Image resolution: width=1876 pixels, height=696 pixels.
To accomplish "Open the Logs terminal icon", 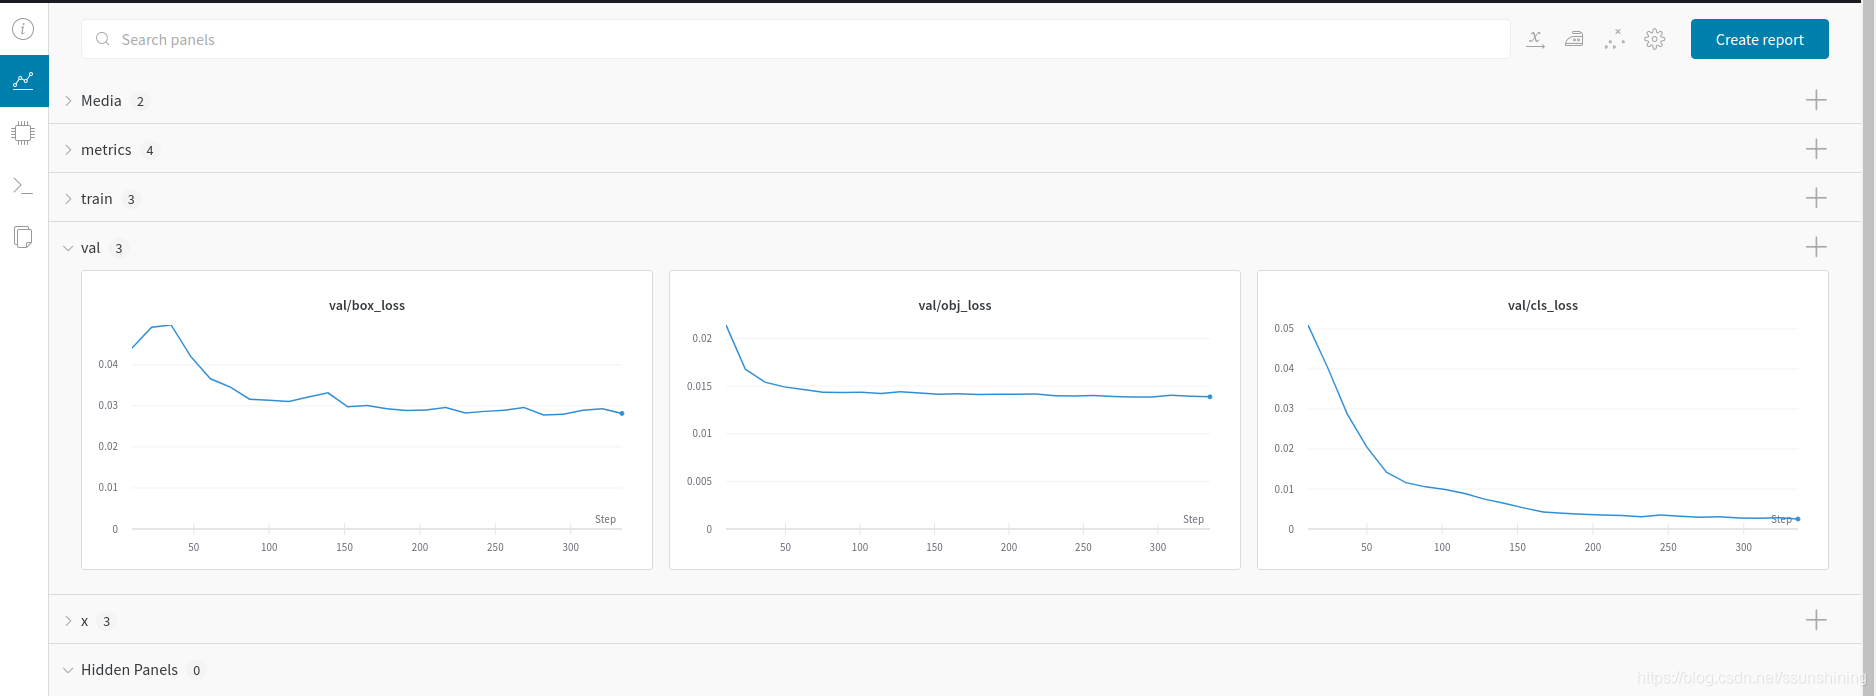I will [x=23, y=185].
